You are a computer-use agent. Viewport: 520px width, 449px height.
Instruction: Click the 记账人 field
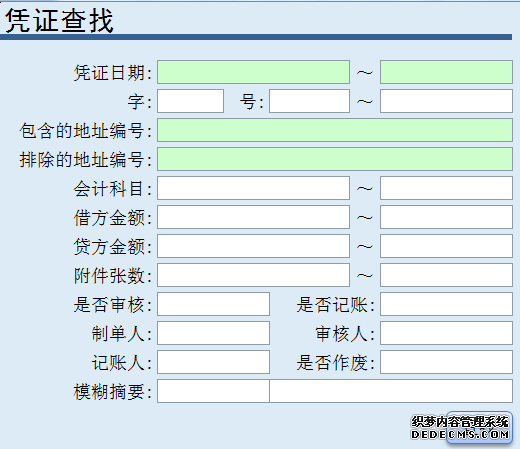[213, 362]
